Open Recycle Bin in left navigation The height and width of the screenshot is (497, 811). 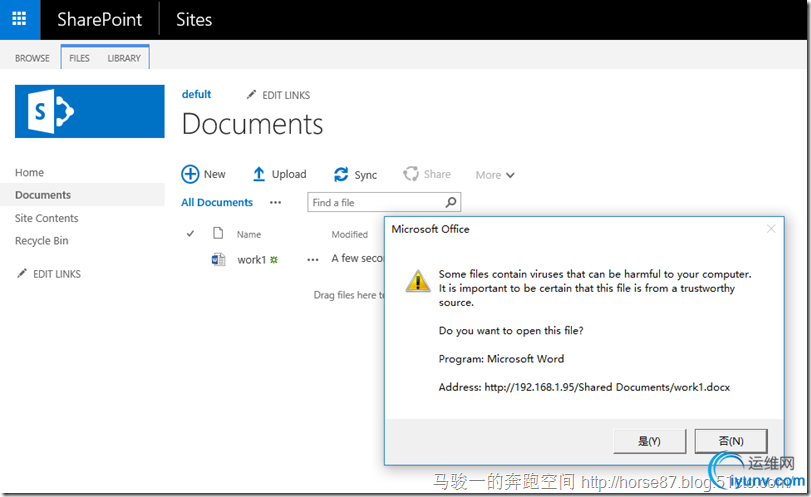(41, 240)
